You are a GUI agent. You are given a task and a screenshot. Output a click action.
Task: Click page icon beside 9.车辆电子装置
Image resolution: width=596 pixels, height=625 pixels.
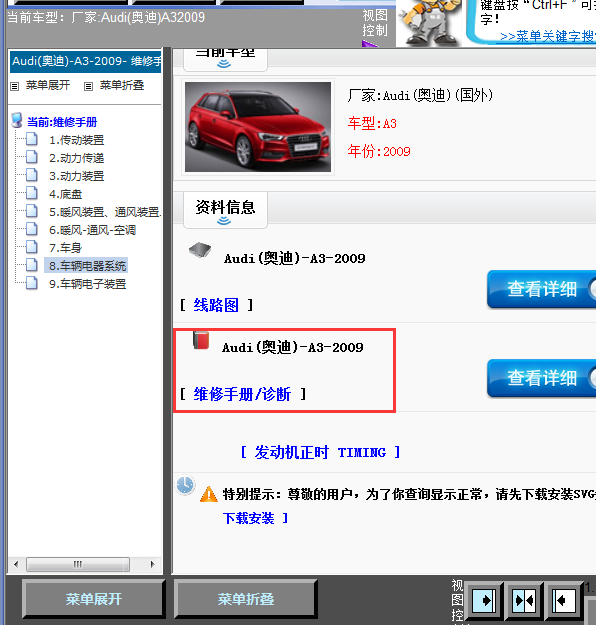[31, 283]
